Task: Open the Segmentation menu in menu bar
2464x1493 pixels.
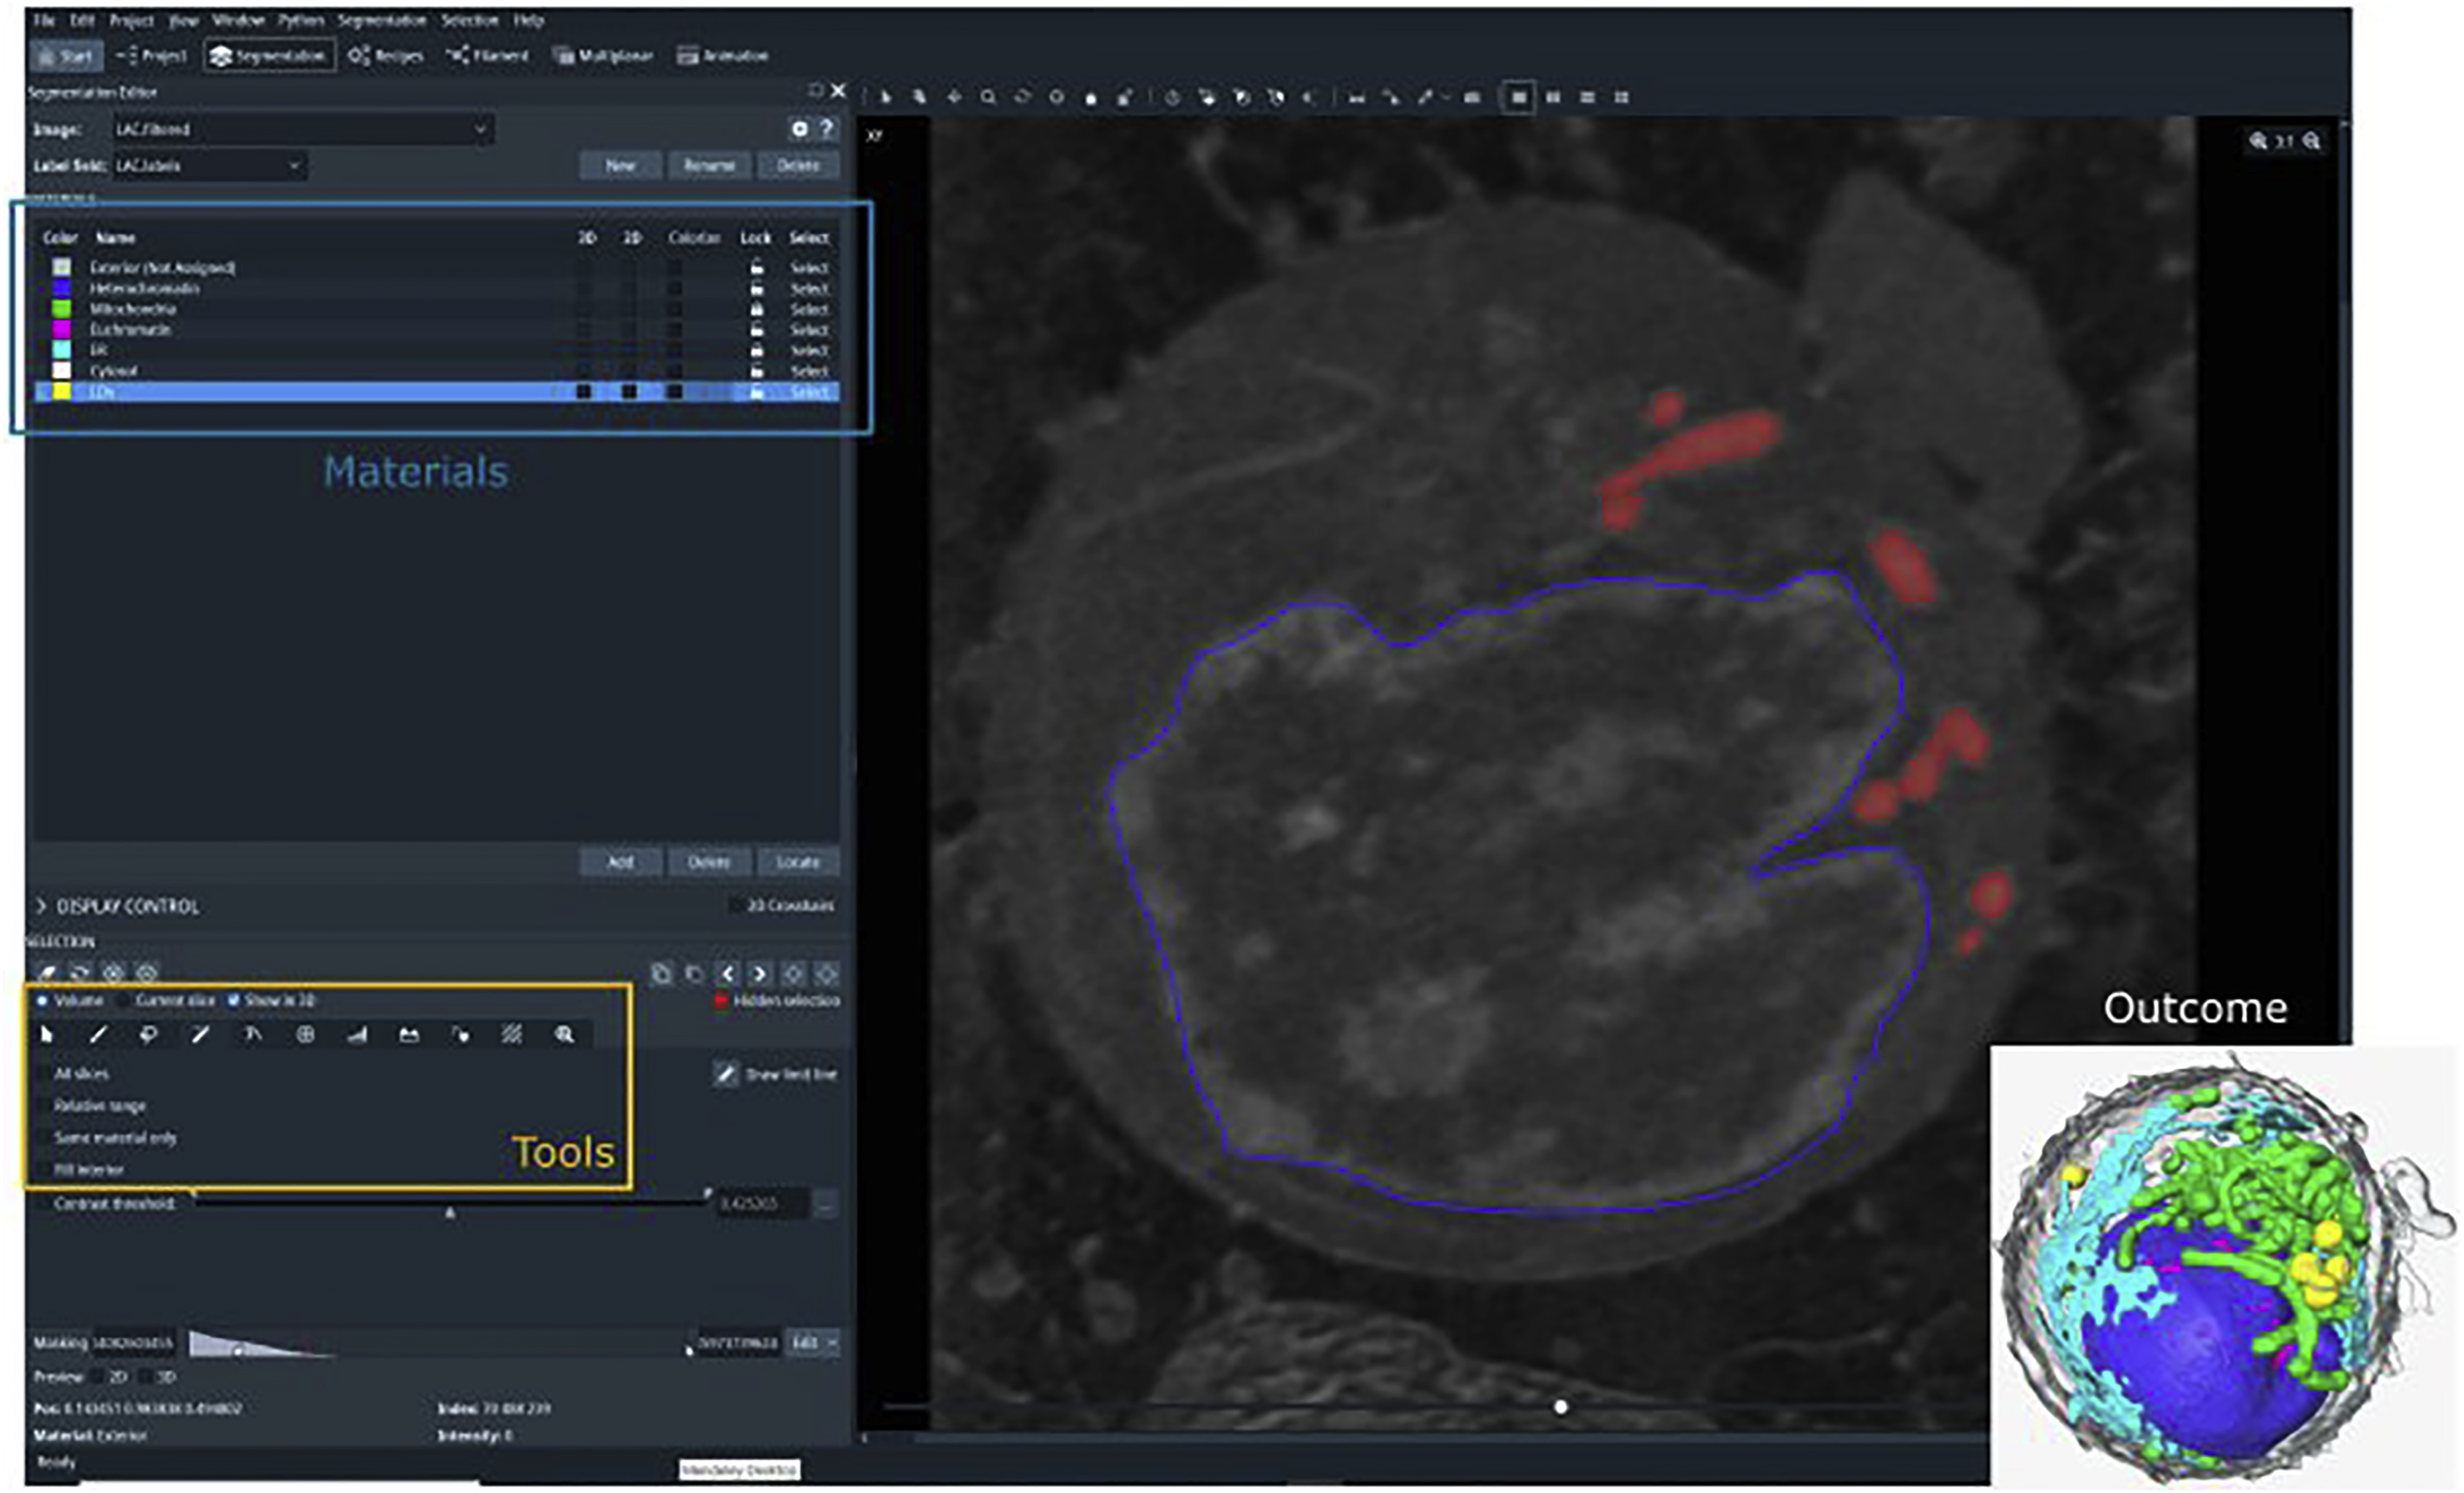Action: pyautogui.click(x=381, y=20)
